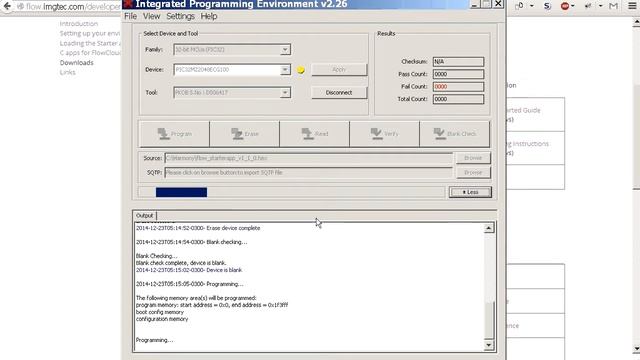Open the arrow next to the Adblock icon
Image resolution: width=640 pixels, height=360 pixels.
(x=573, y=6)
